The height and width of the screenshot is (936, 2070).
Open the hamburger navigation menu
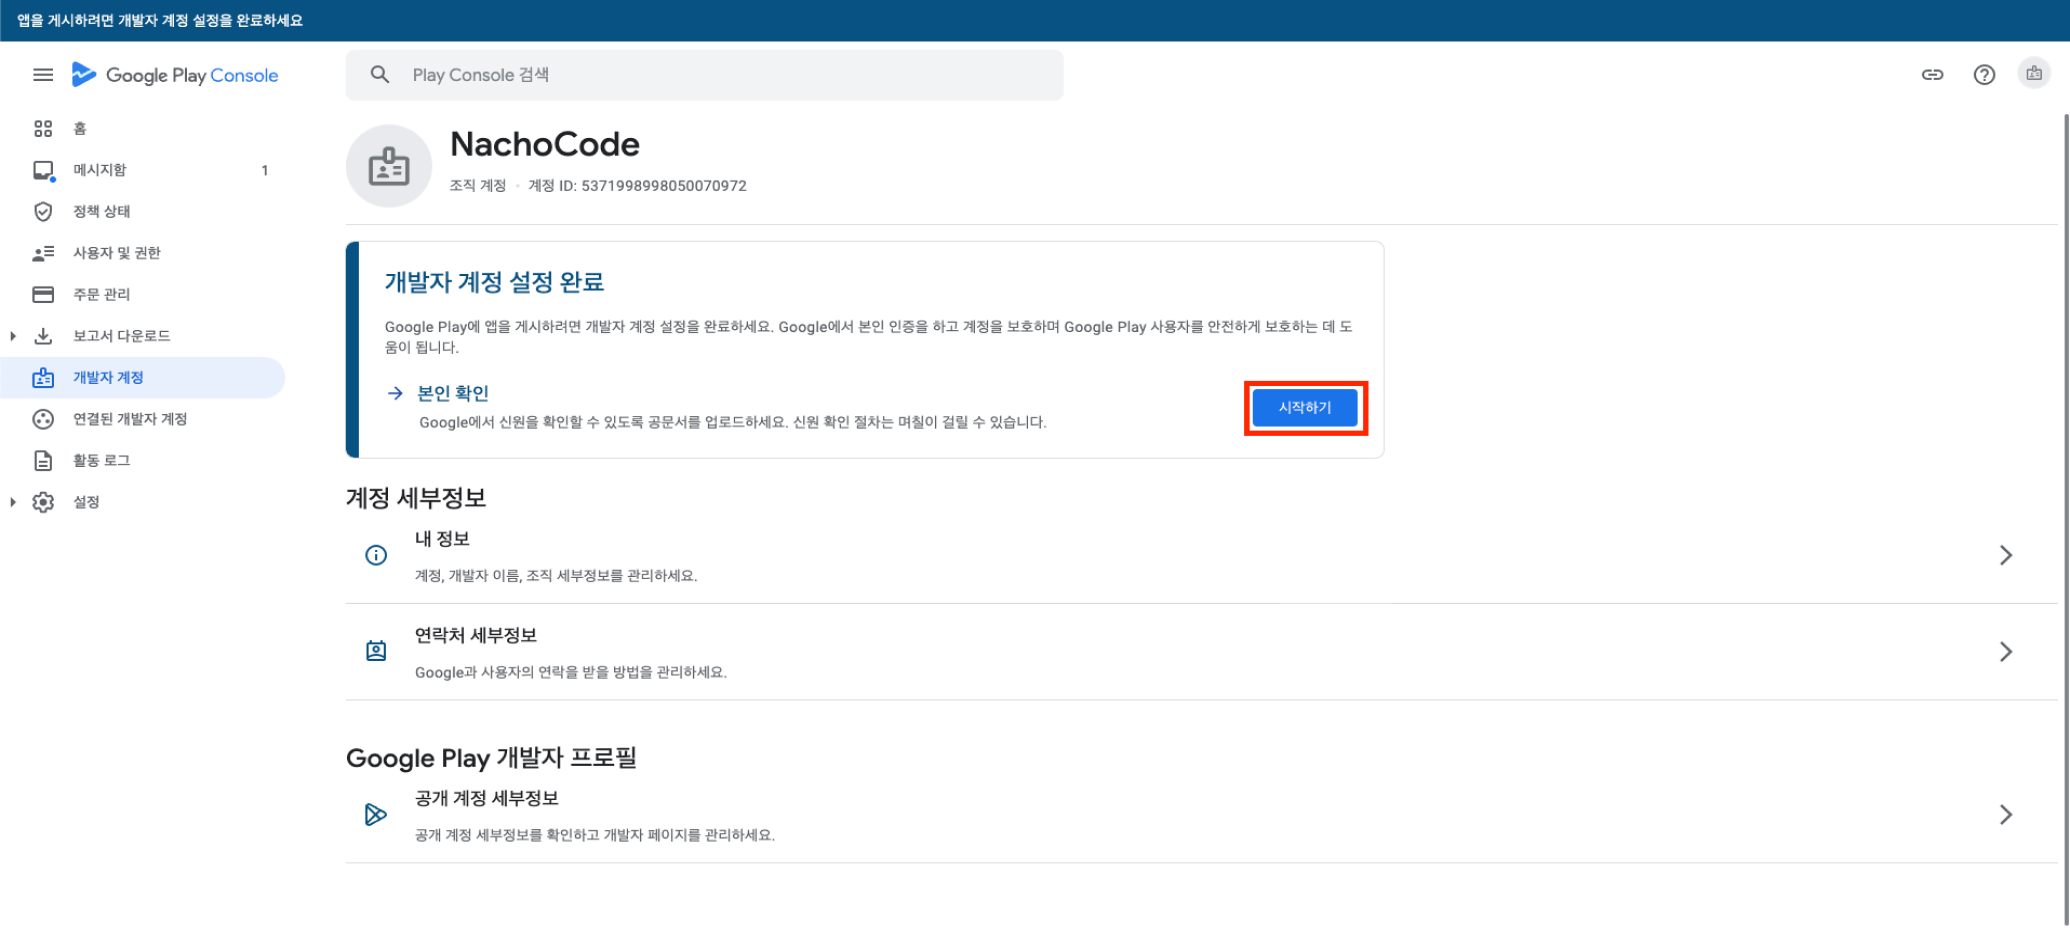(x=43, y=75)
